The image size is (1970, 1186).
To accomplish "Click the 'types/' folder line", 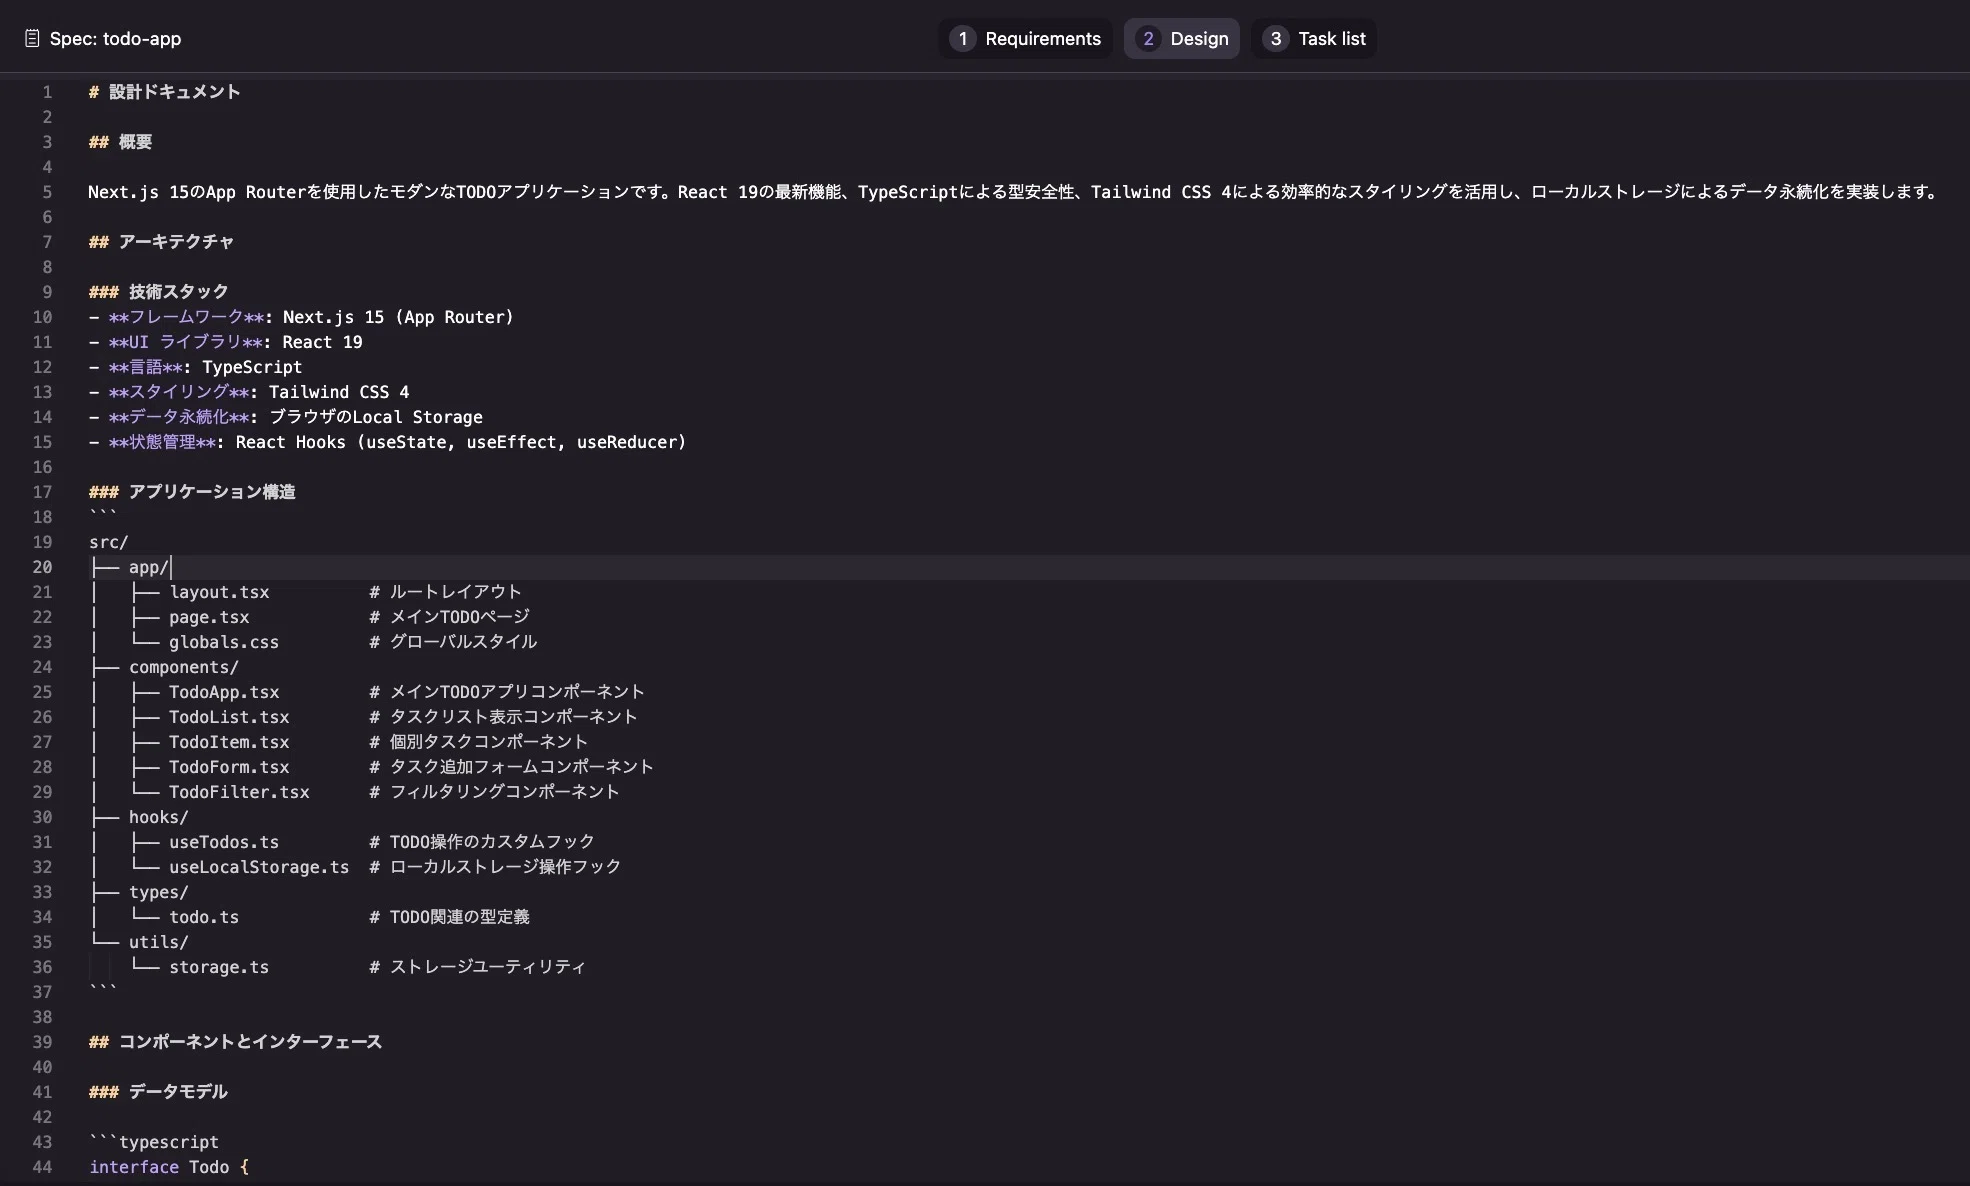I will point(158,892).
